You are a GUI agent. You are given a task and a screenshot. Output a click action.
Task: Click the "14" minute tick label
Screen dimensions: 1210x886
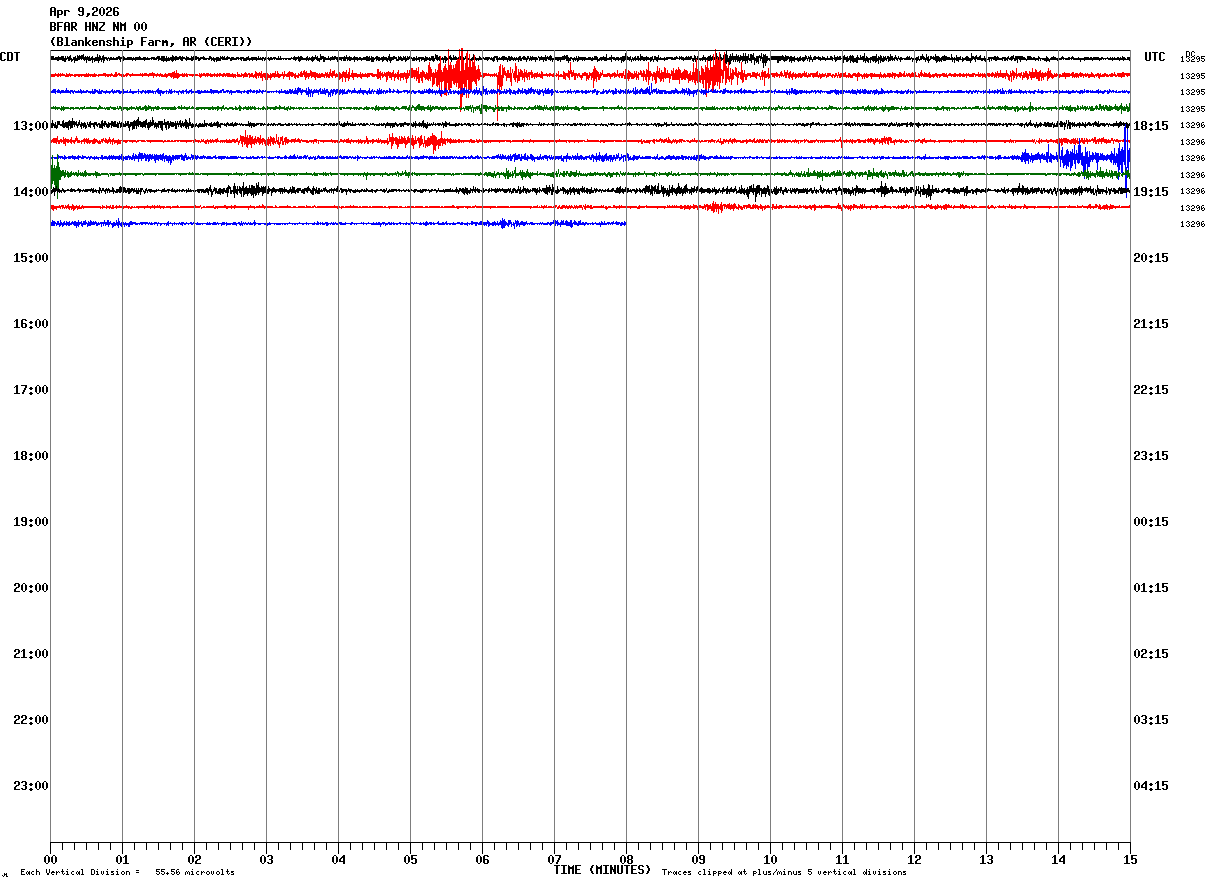(x=1058, y=860)
